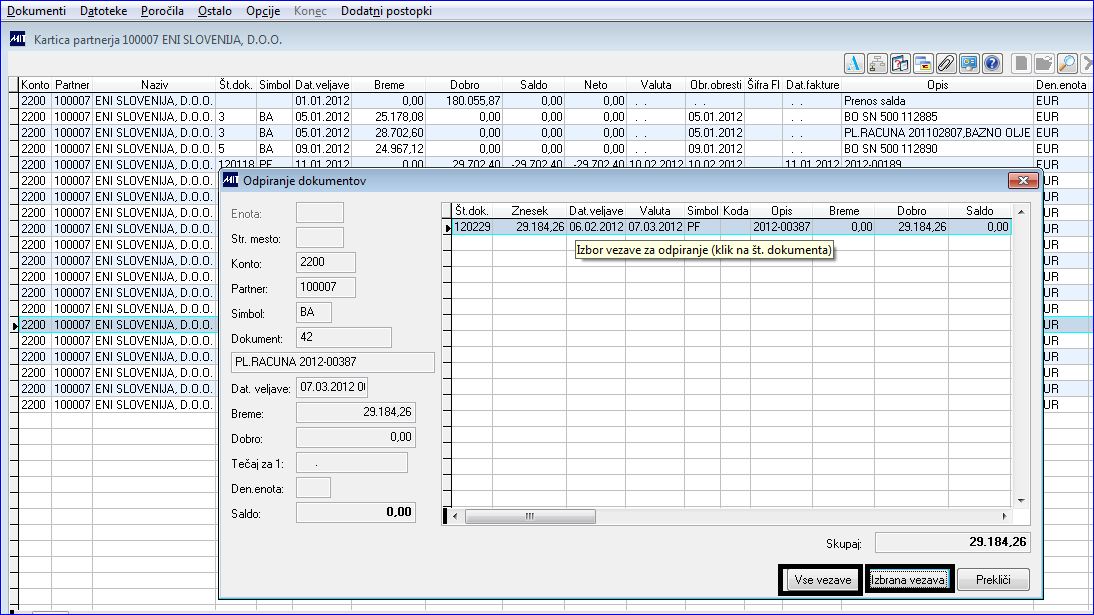Image resolution: width=1094 pixels, height=615 pixels.
Task: Click the down arrow of grid vertical scrollbar
Action: [1021, 501]
